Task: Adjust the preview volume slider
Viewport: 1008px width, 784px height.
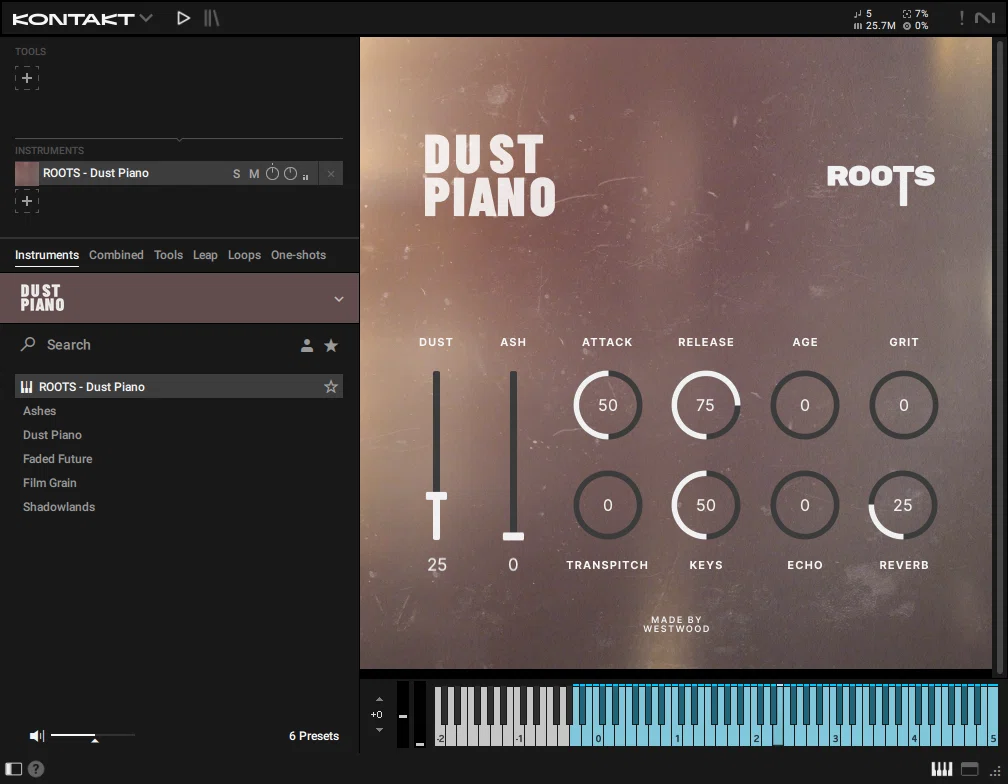Action: click(x=93, y=735)
